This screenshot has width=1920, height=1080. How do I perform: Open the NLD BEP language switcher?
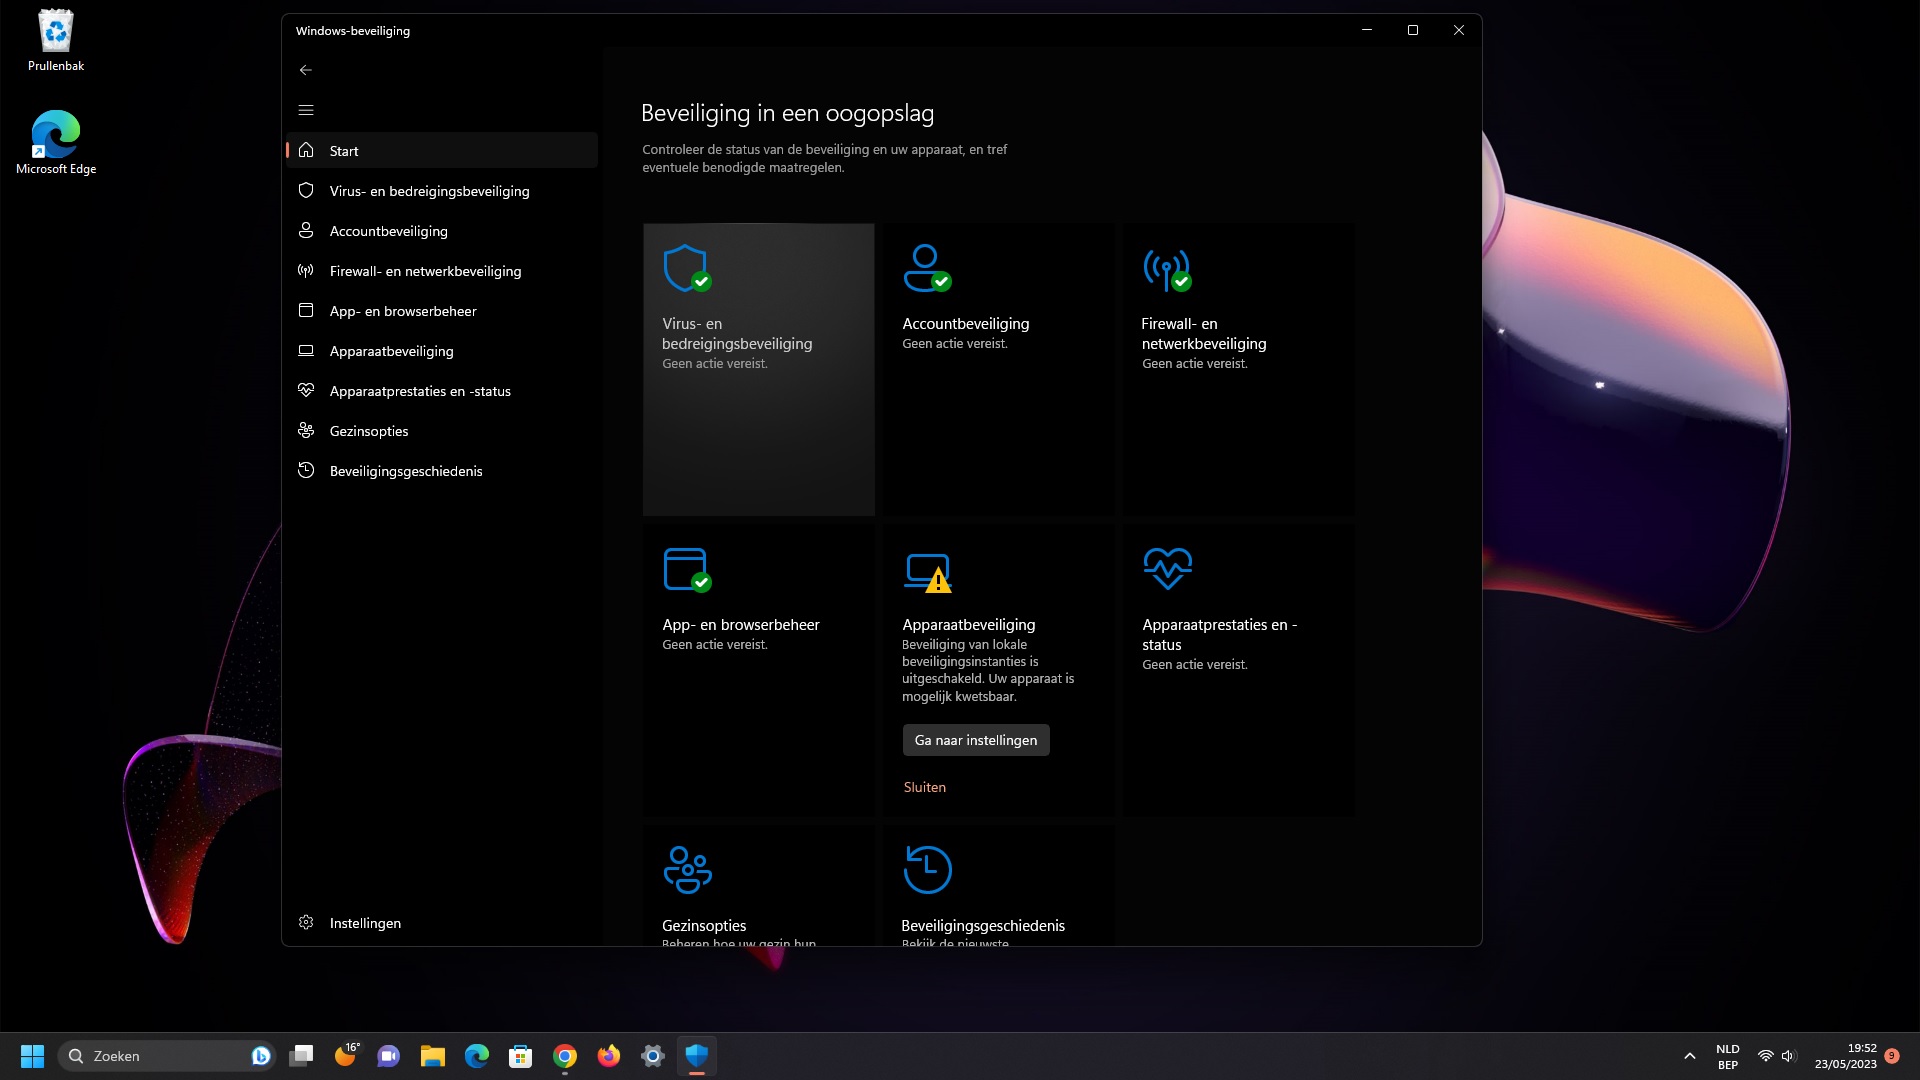tap(1728, 1056)
